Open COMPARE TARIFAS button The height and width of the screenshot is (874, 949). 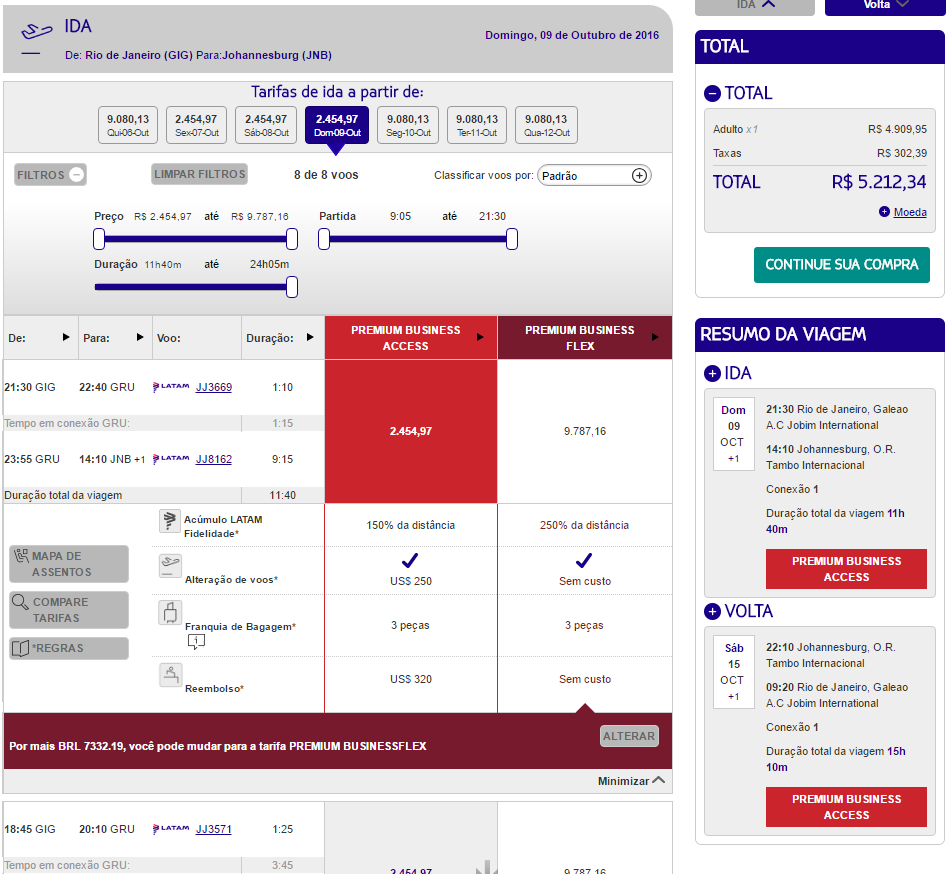[x=69, y=610]
